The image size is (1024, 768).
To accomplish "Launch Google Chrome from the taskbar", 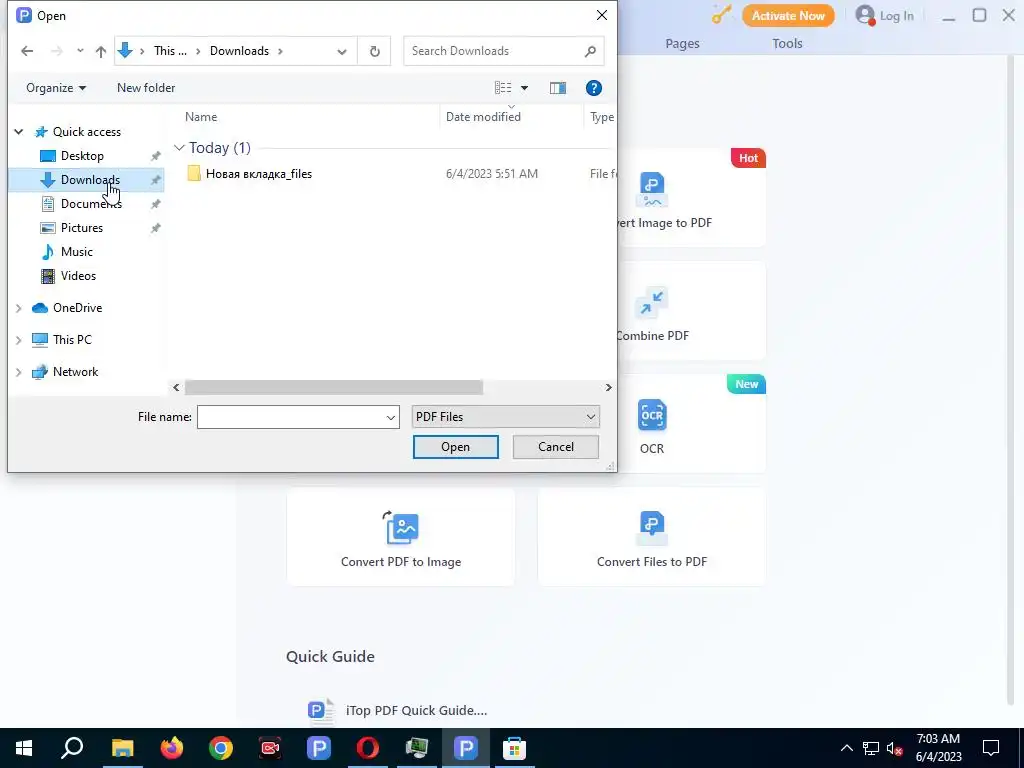I will pos(221,748).
